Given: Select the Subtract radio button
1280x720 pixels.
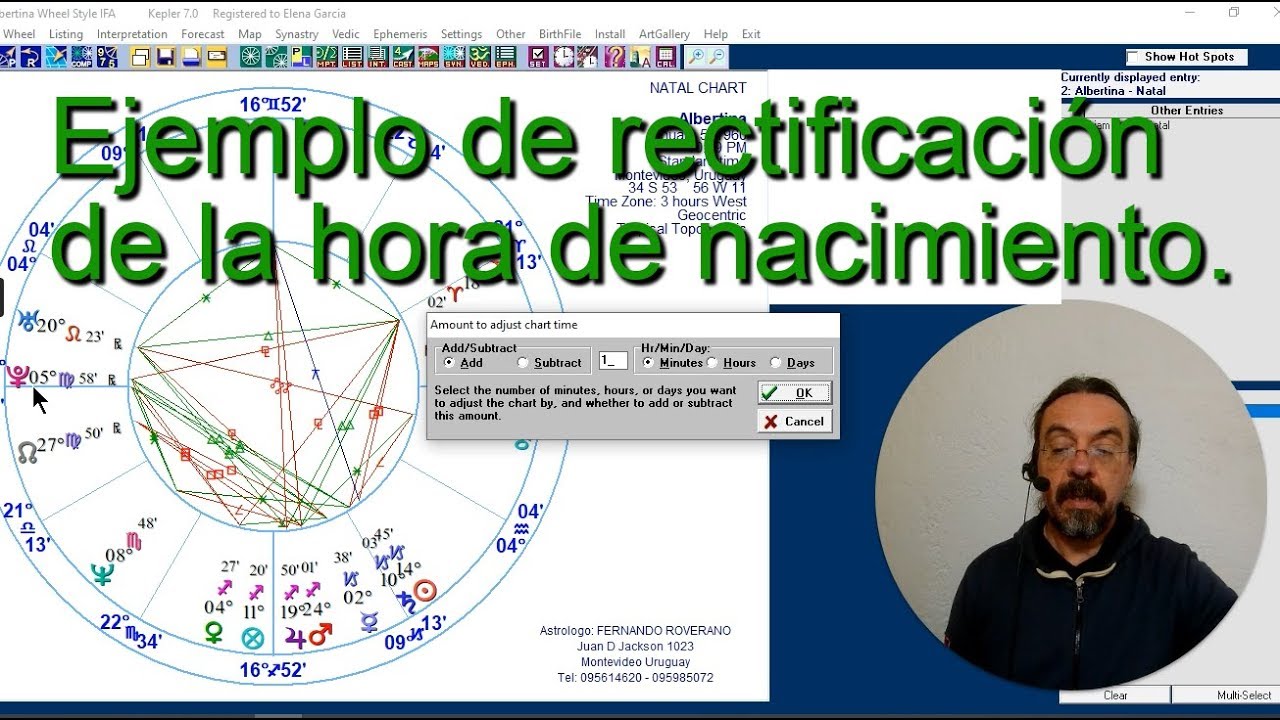Looking at the screenshot, I should tap(522, 362).
